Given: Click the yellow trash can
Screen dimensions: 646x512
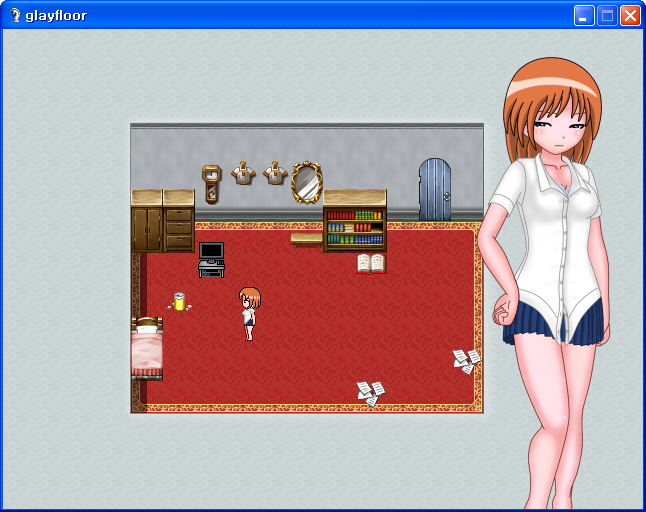Looking at the screenshot, I should 179,302.
